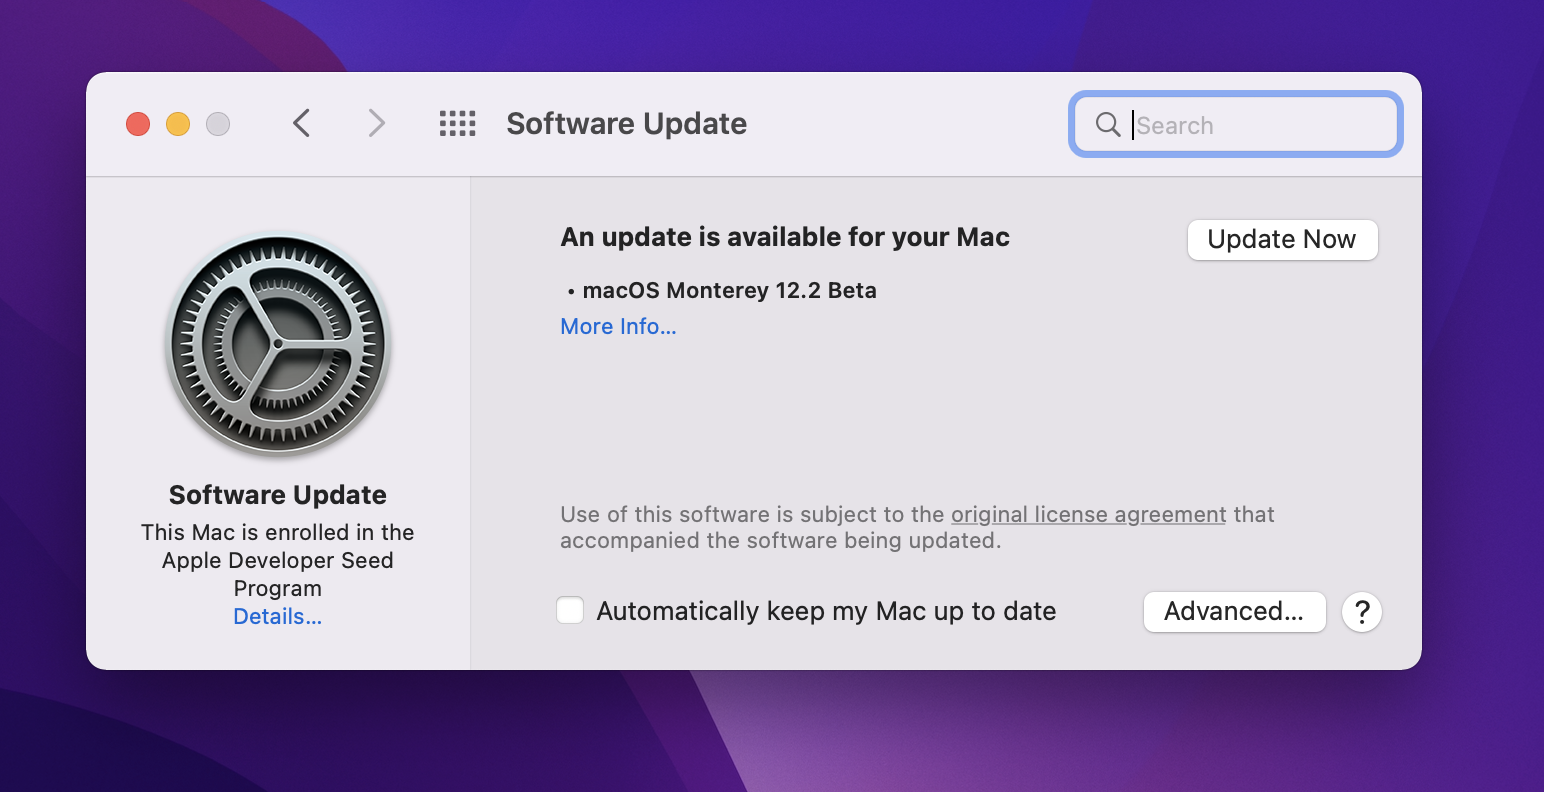Open the More Info… link
Image resolution: width=1544 pixels, height=792 pixels.
(618, 326)
